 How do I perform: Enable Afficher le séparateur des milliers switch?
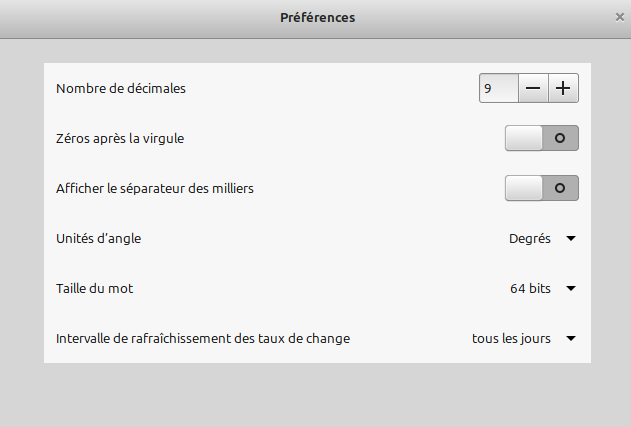(x=542, y=188)
